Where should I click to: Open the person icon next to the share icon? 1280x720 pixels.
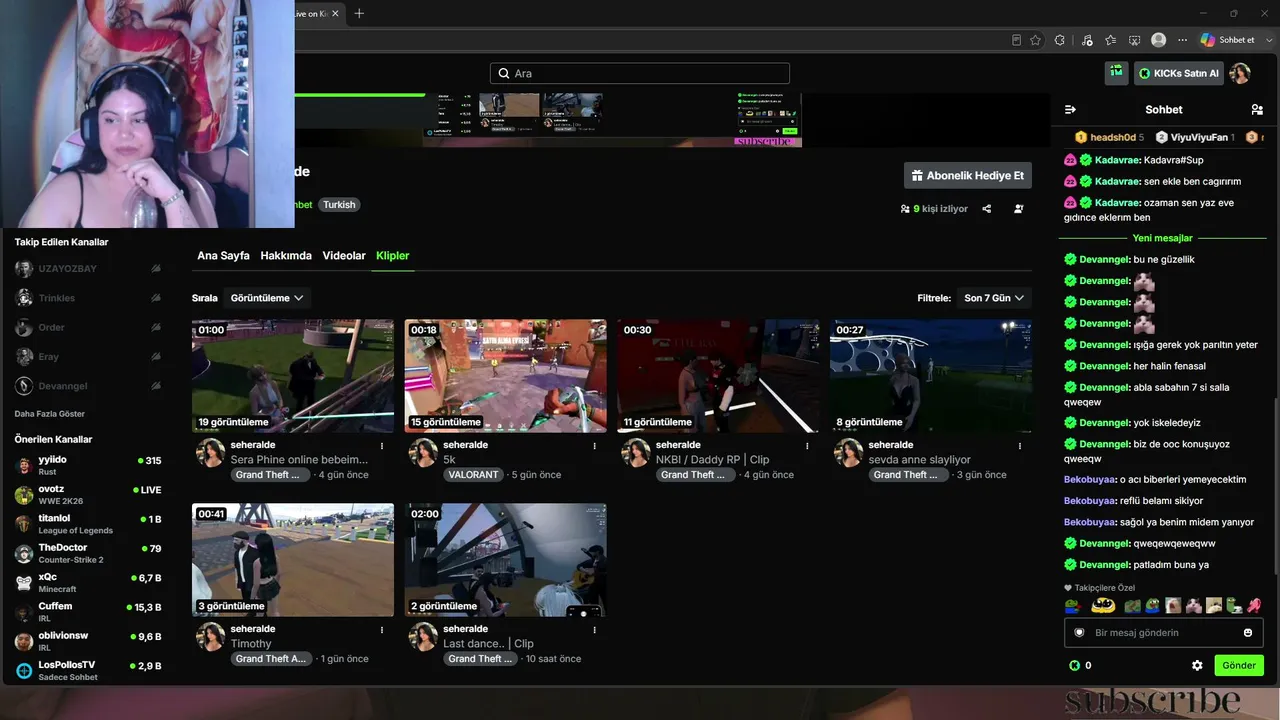tap(1018, 209)
